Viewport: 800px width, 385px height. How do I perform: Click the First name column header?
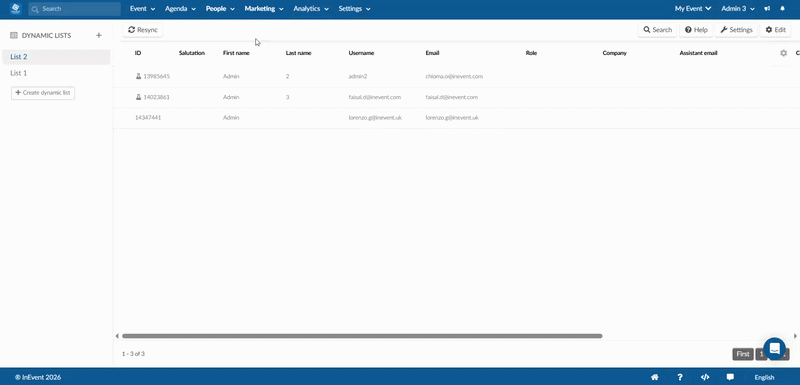(236, 53)
